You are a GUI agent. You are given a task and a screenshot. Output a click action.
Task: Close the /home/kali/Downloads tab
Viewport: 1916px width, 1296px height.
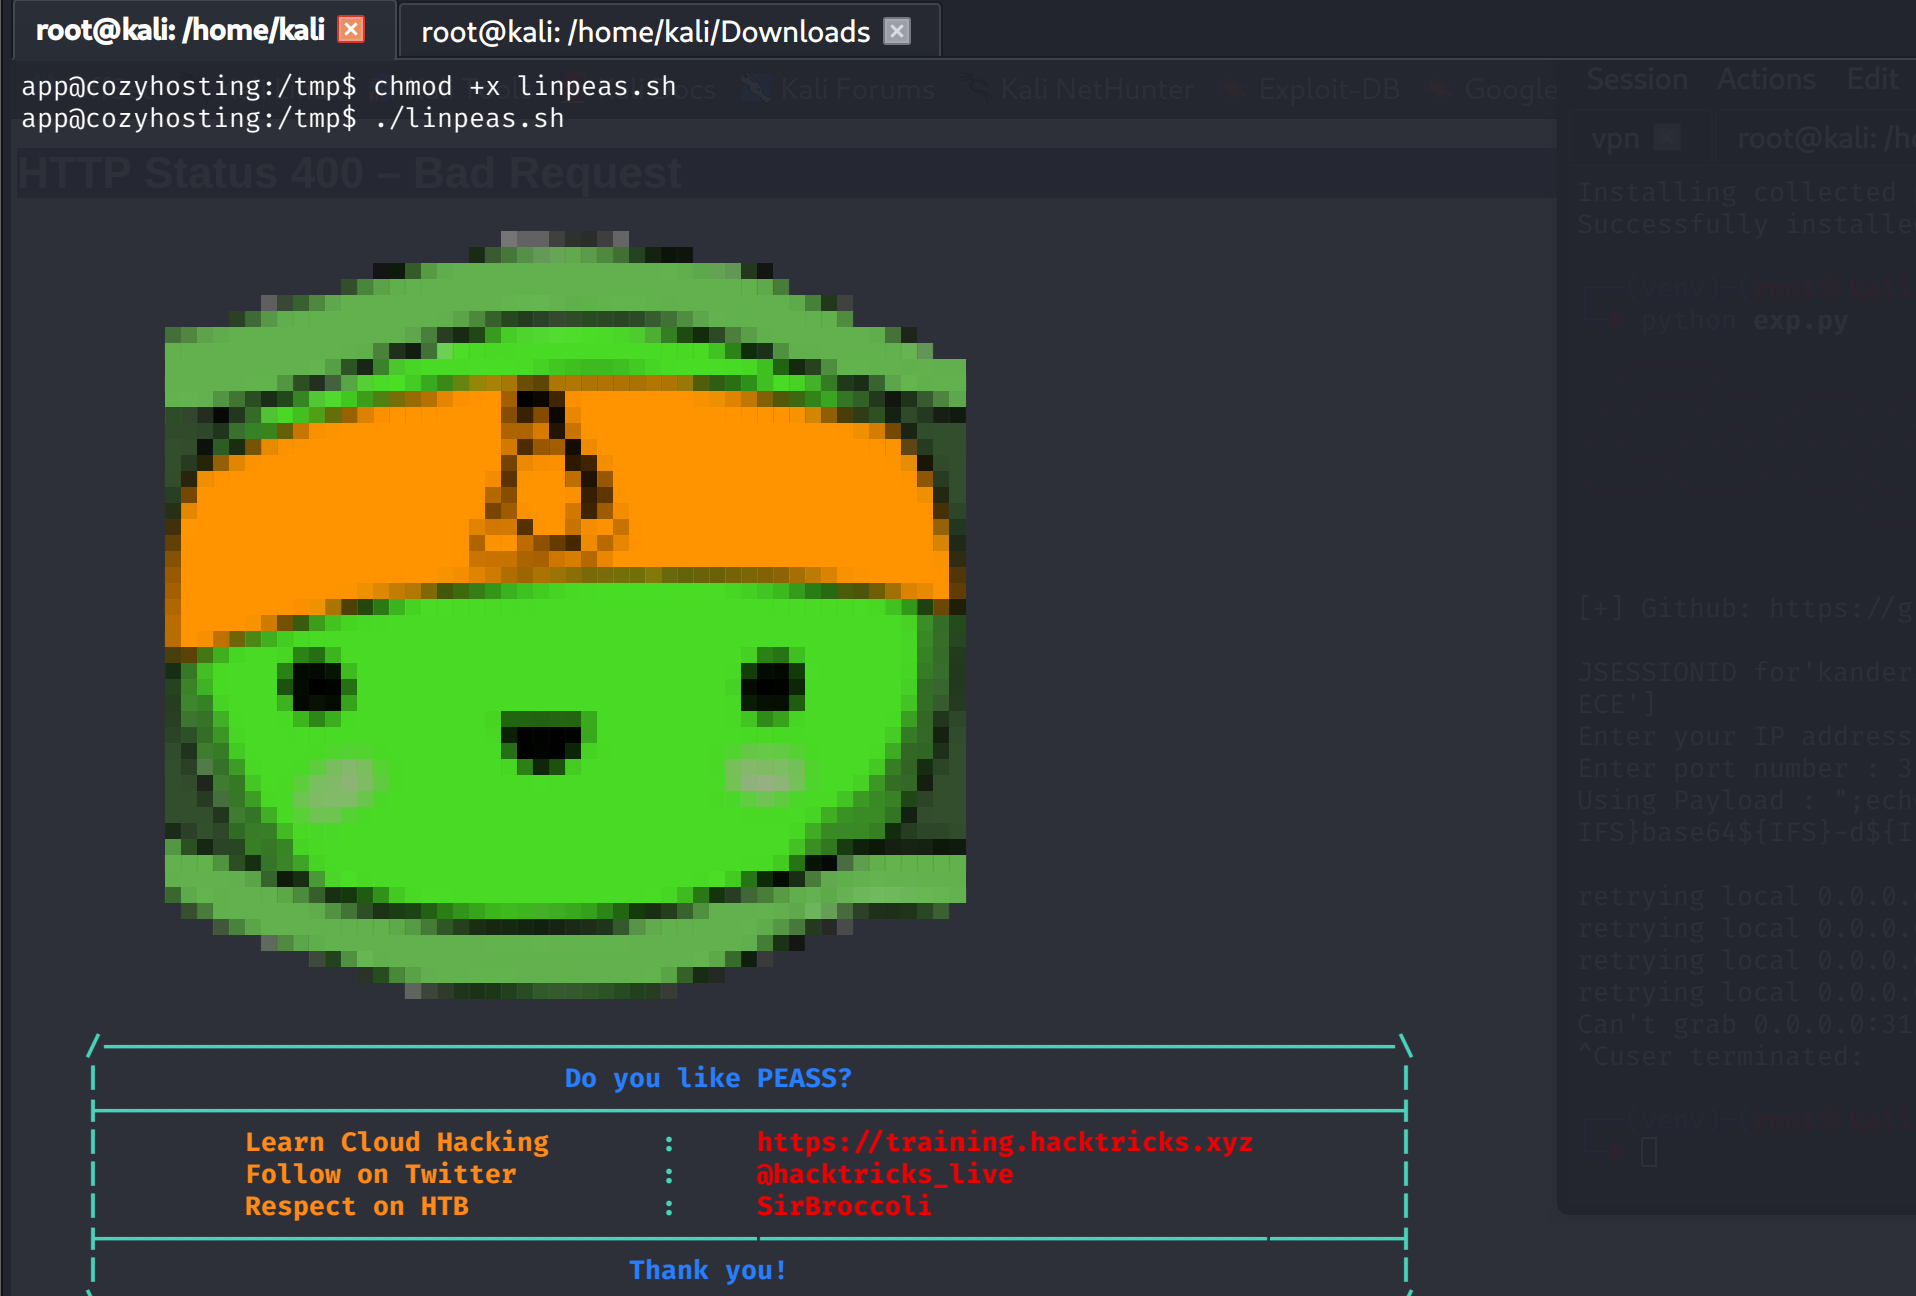pyautogui.click(x=897, y=31)
